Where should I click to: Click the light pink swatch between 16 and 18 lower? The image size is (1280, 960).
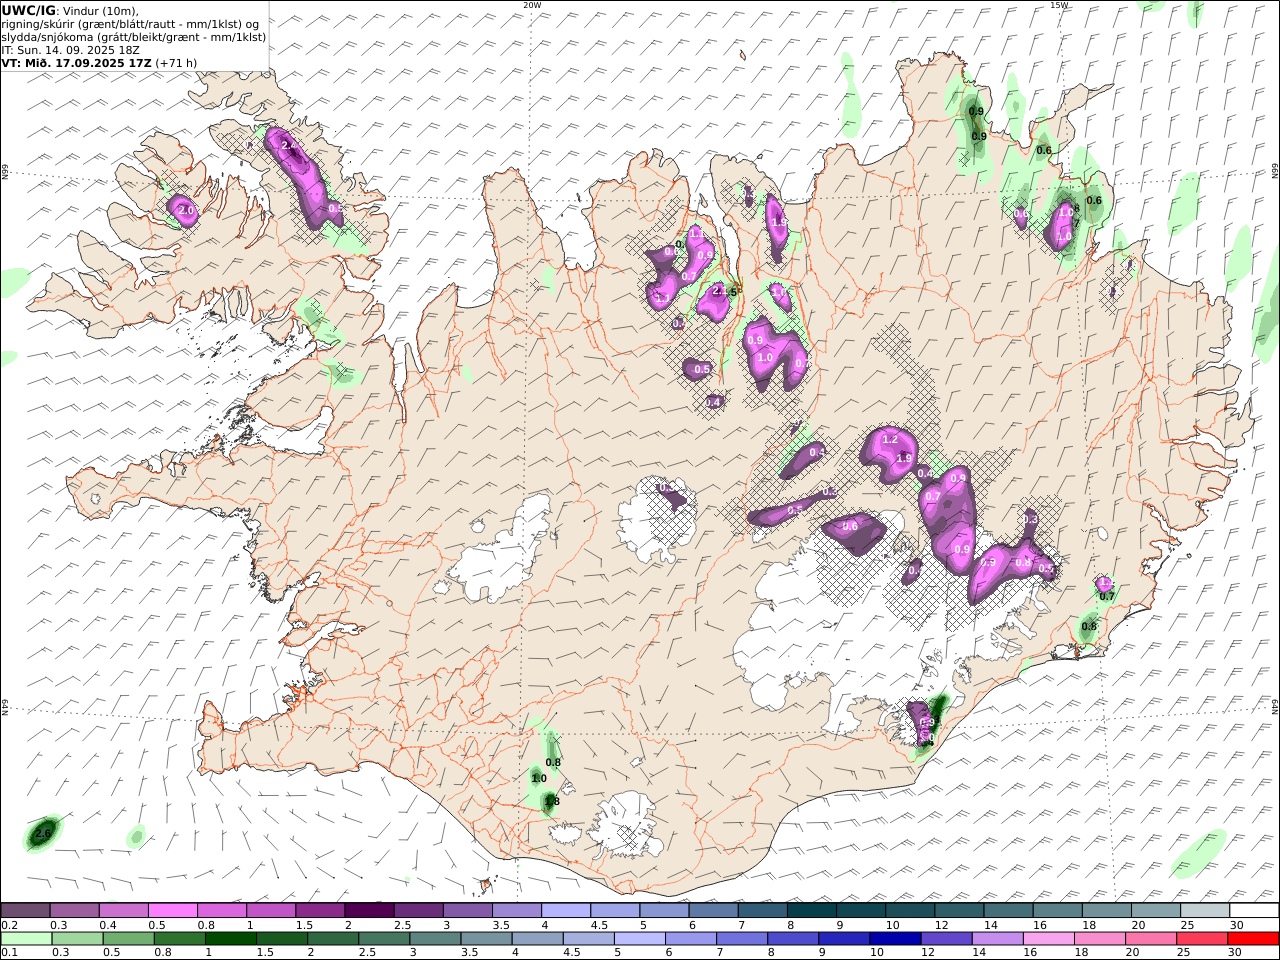coord(1049,938)
